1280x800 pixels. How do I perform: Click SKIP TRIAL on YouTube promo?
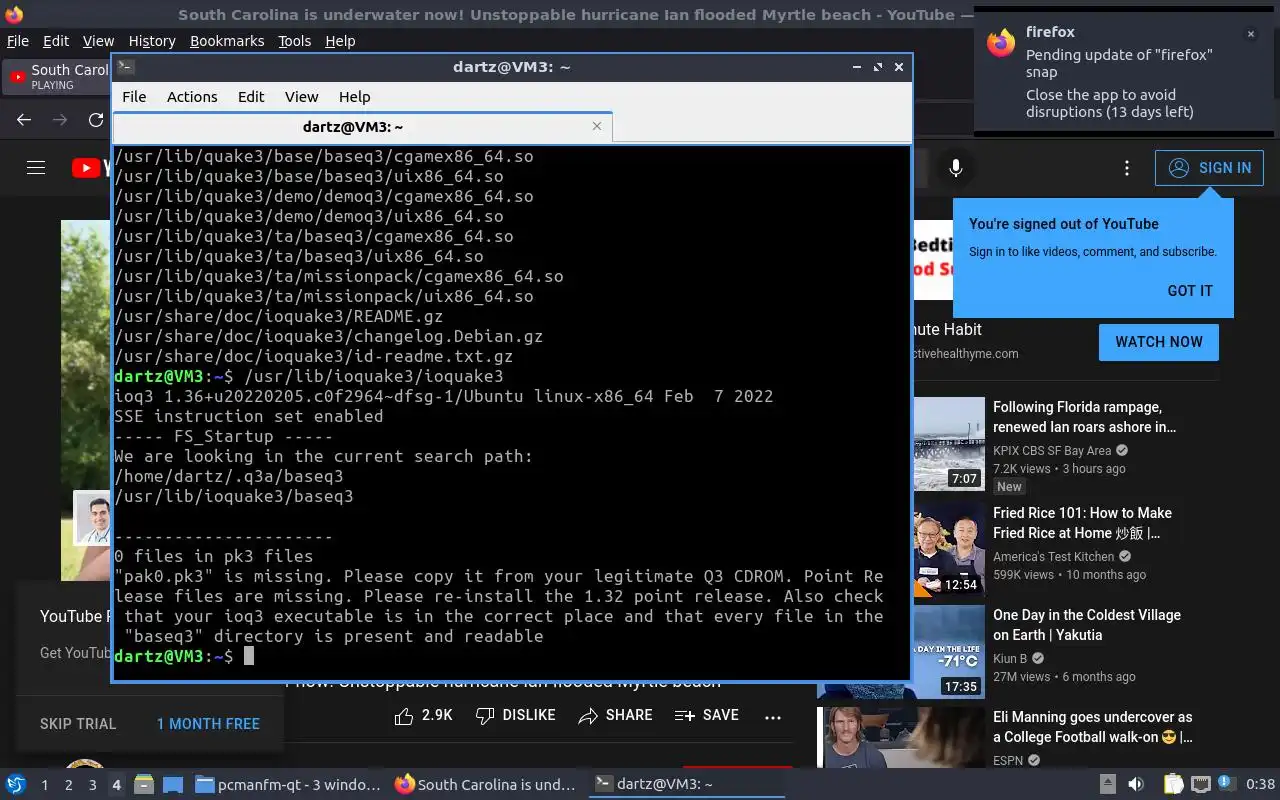78,724
